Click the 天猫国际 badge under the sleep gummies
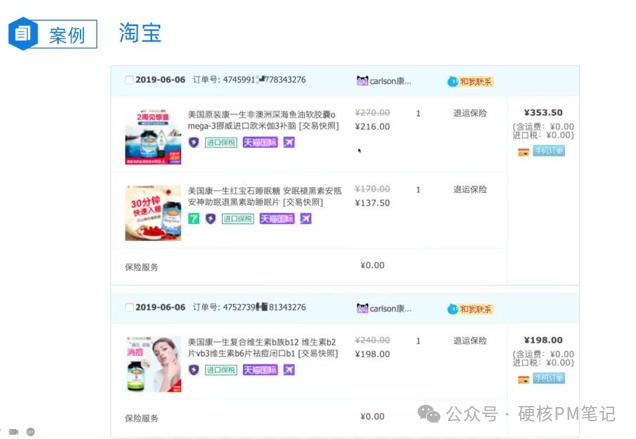This screenshot has width=636, height=439. (x=277, y=219)
